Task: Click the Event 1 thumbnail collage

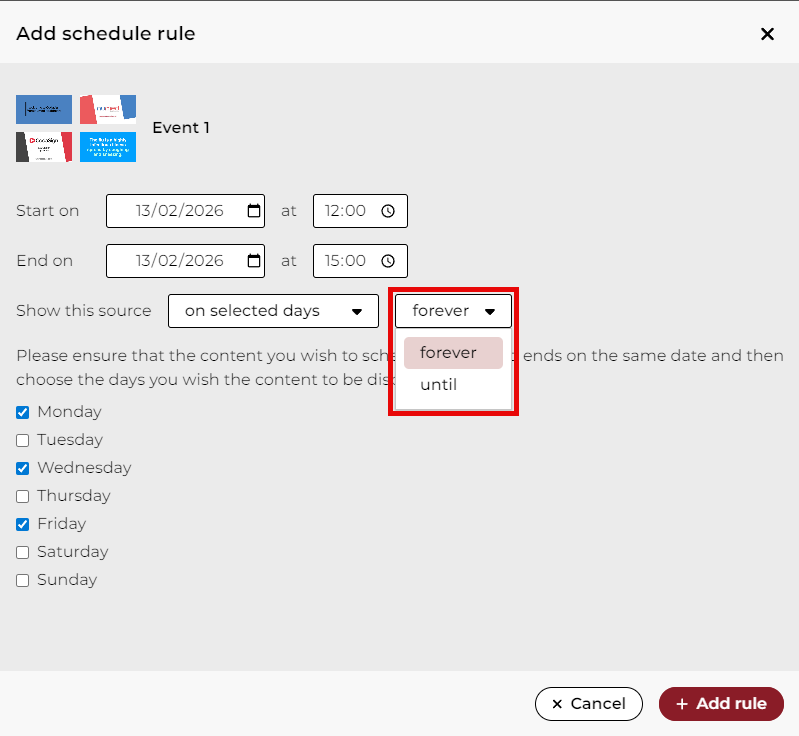Action: point(76,128)
